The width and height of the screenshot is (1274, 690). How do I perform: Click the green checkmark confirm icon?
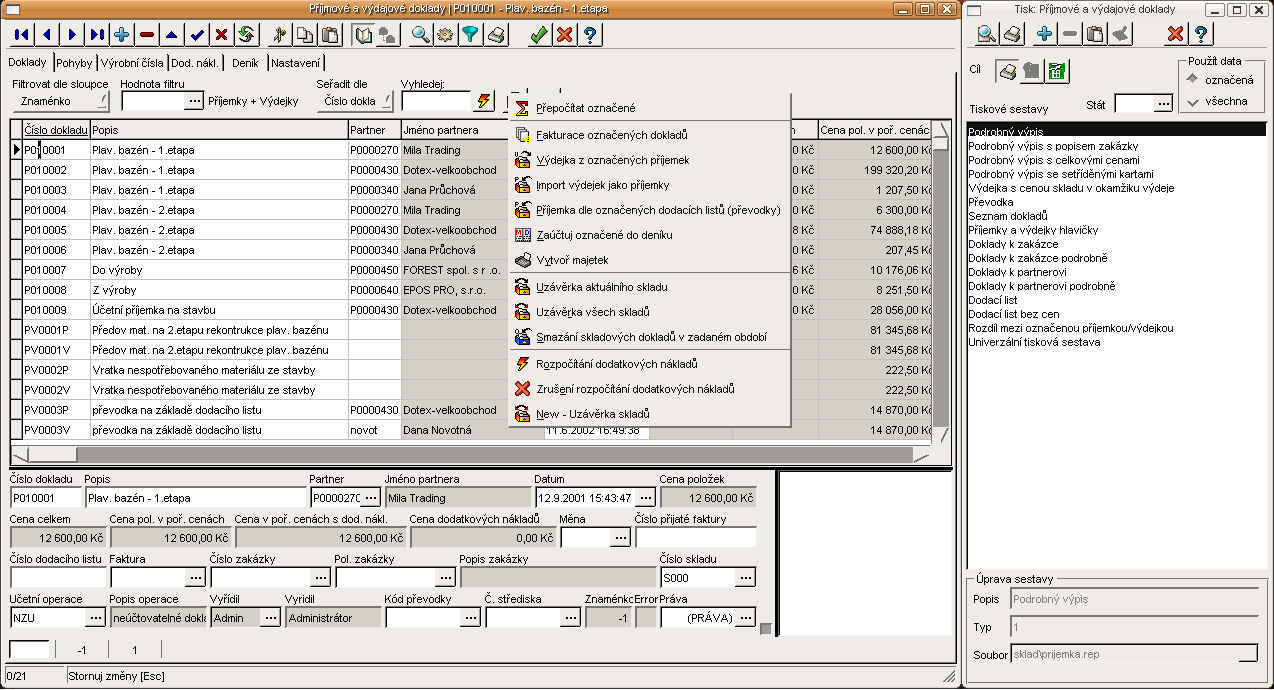(x=539, y=35)
